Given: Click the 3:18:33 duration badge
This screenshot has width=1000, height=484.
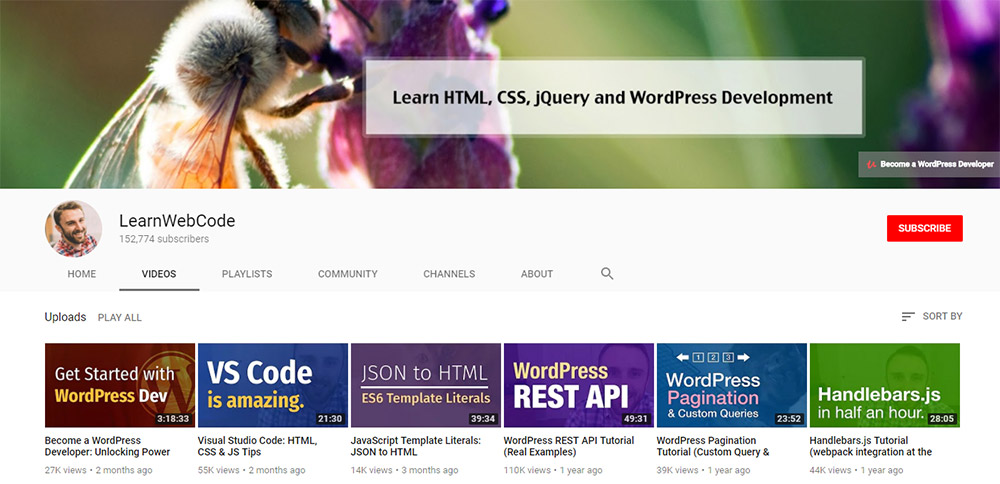Looking at the screenshot, I should coord(174,419).
